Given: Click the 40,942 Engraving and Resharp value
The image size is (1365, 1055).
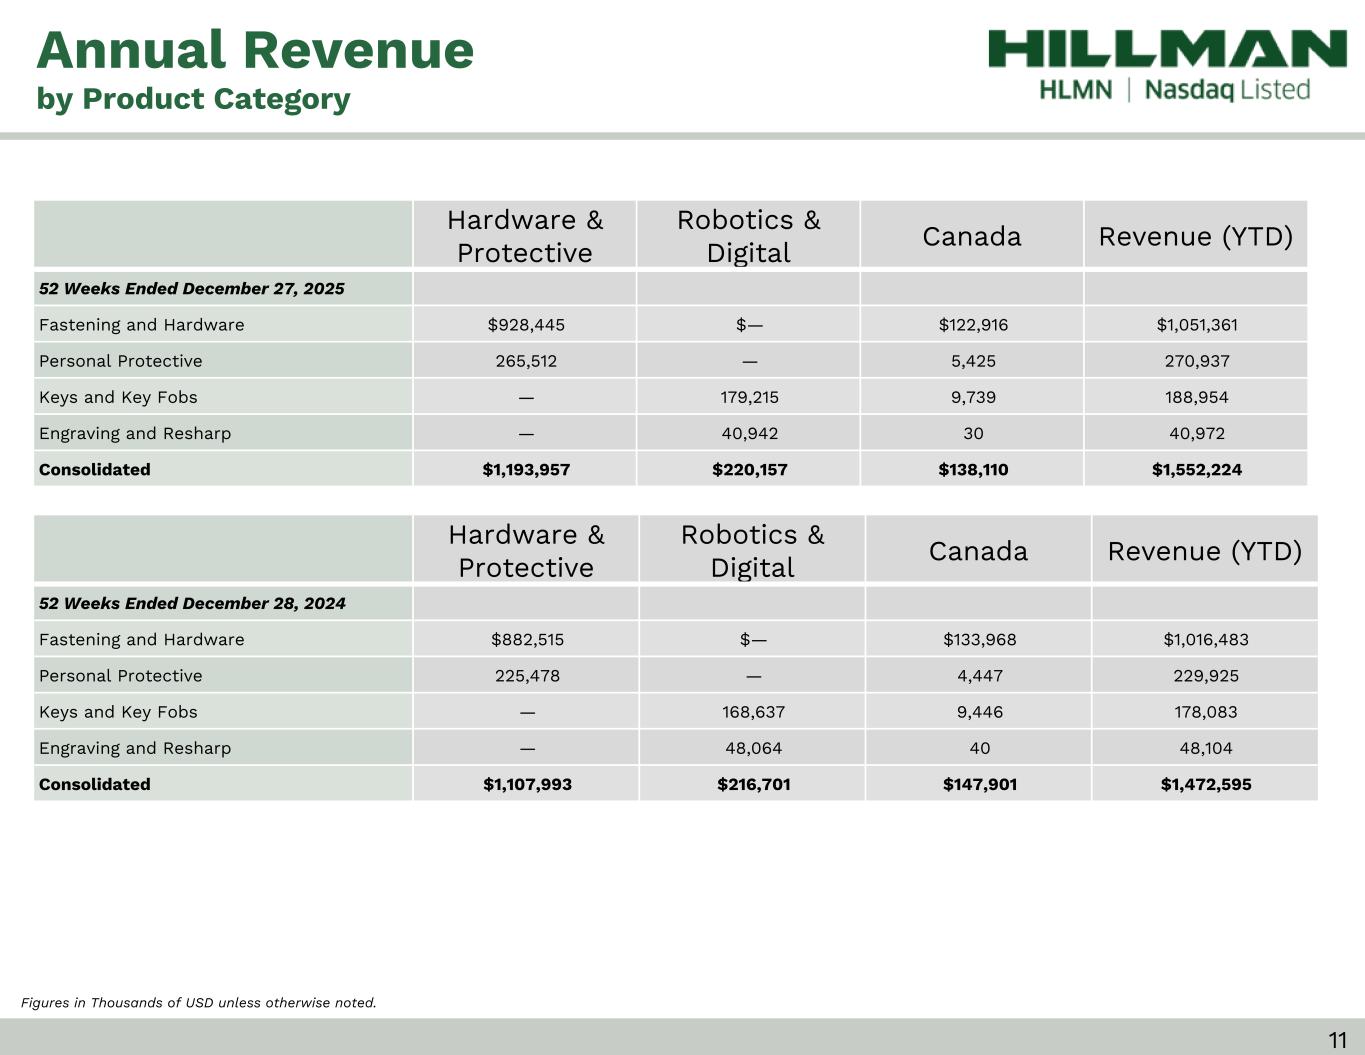Looking at the screenshot, I should pyautogui.click(x=749, y=433).
